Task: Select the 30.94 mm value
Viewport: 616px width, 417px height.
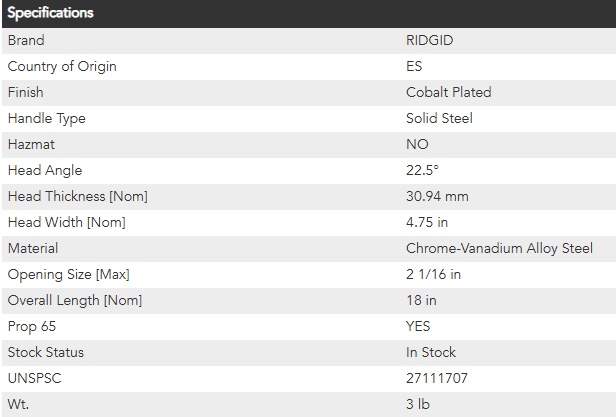Action: point(437,196)
